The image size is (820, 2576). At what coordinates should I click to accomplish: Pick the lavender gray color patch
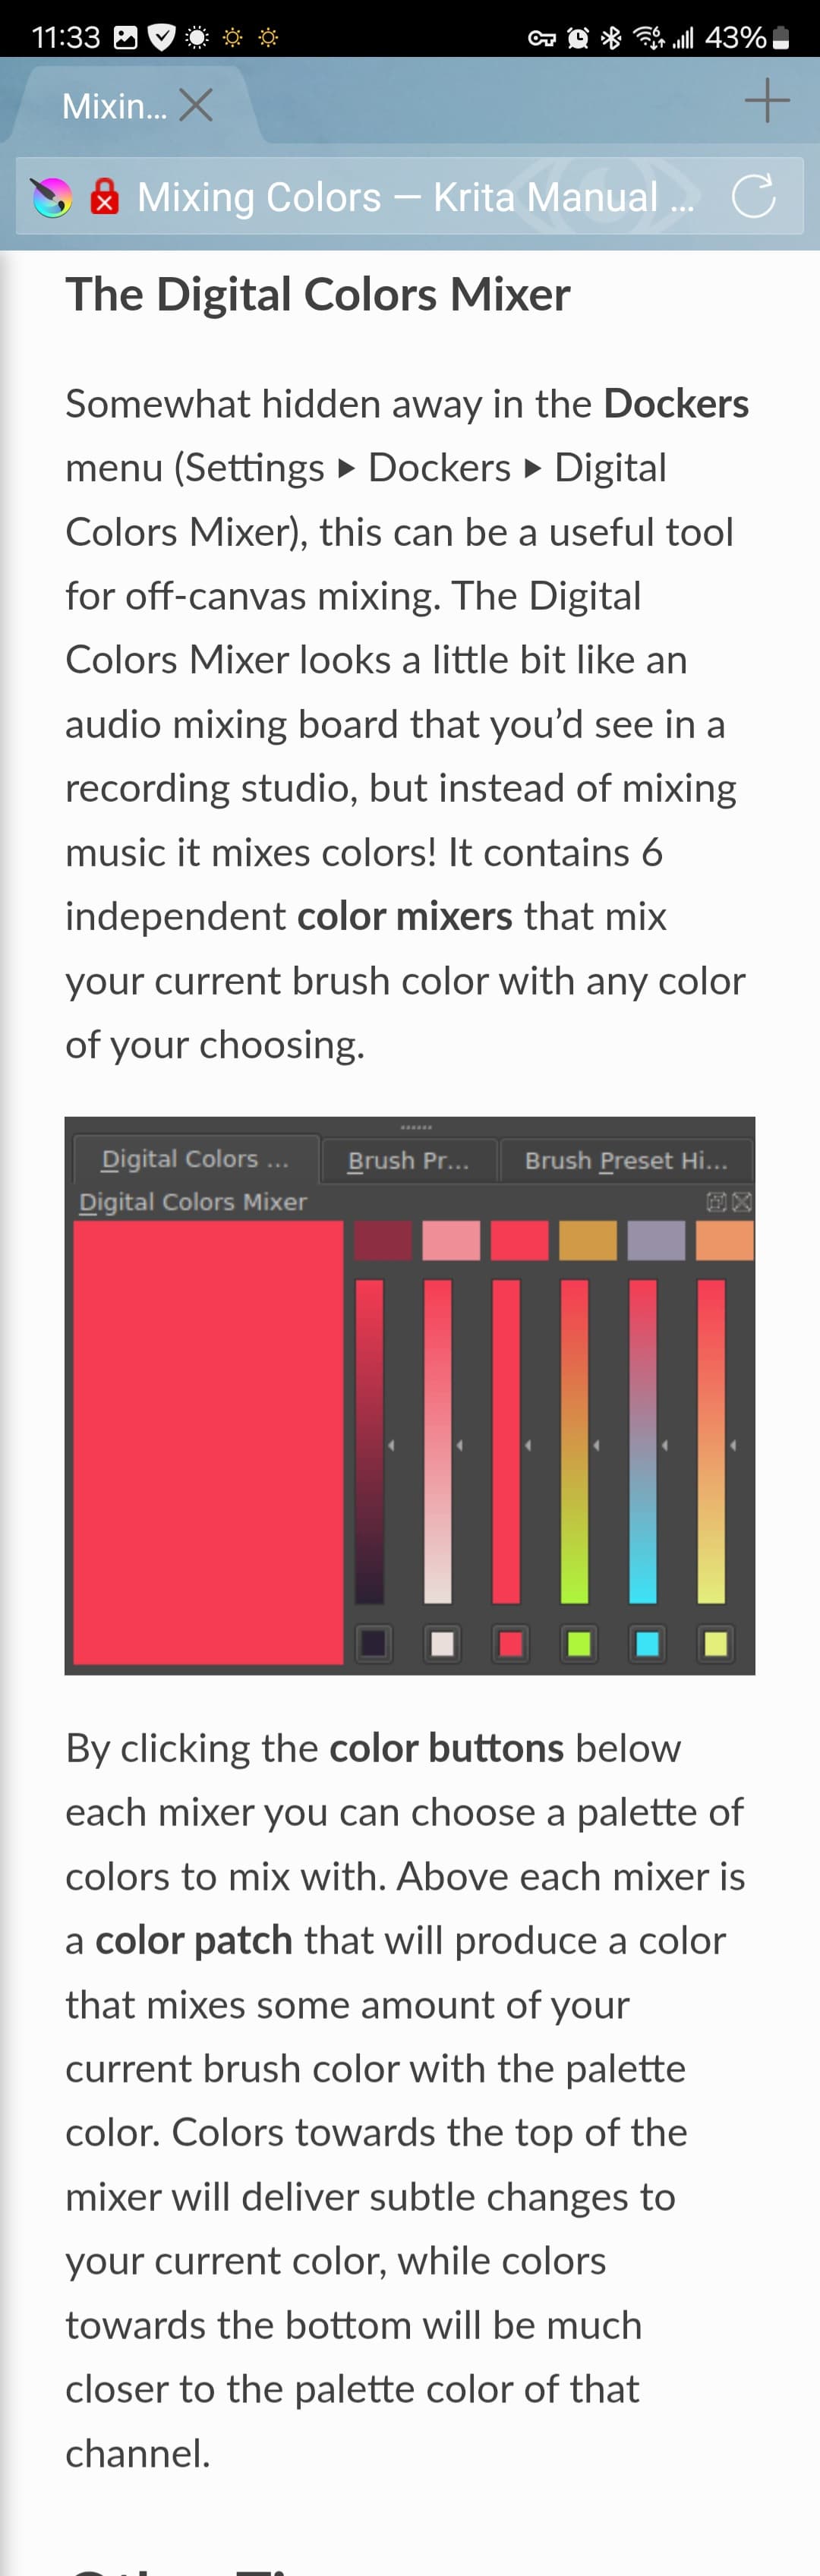(x=656, y=1240)
